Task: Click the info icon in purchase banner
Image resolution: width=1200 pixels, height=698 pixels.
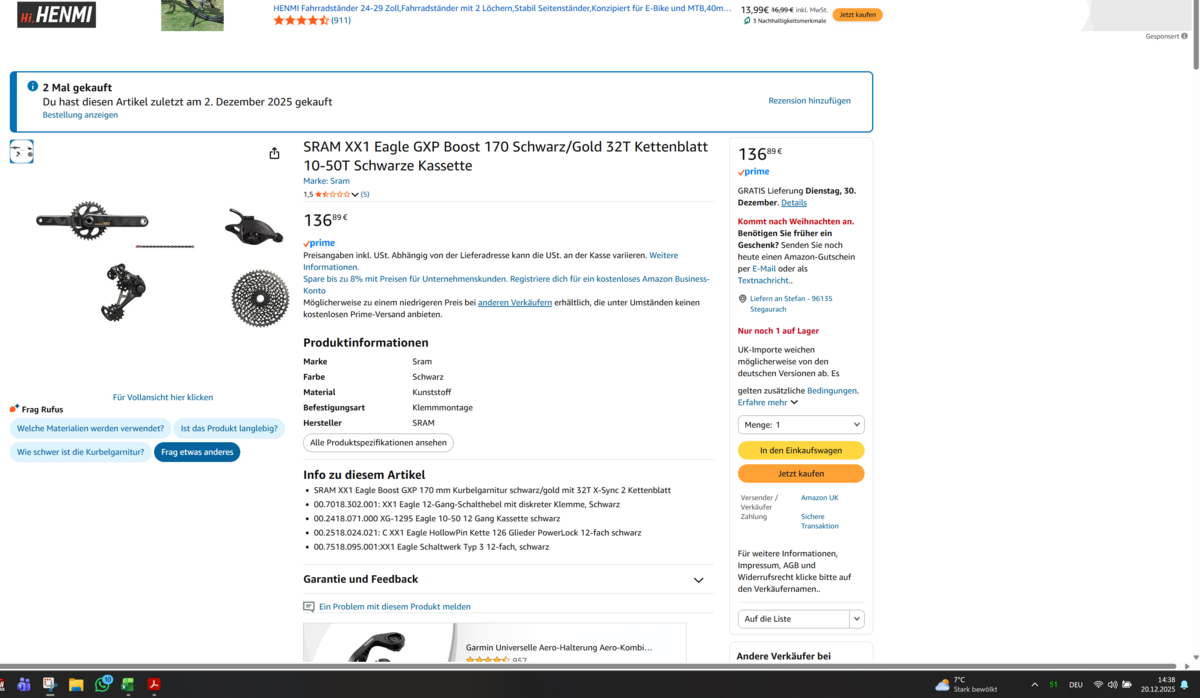Action: click(x=32, y=87)
